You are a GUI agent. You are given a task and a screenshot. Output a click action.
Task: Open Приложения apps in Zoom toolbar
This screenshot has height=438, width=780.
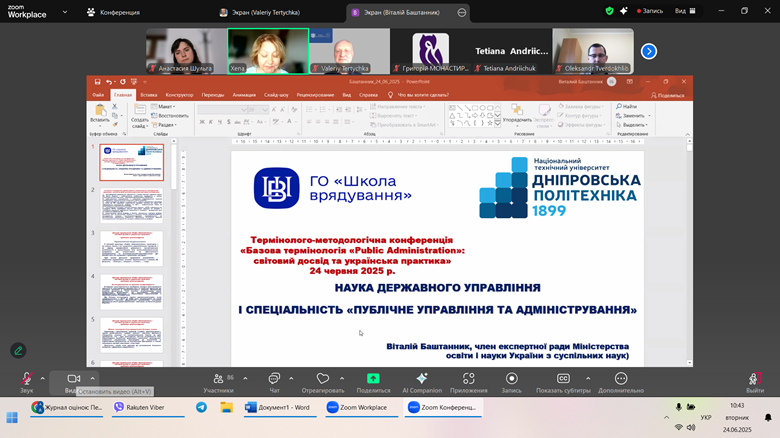tap(469, 382)
